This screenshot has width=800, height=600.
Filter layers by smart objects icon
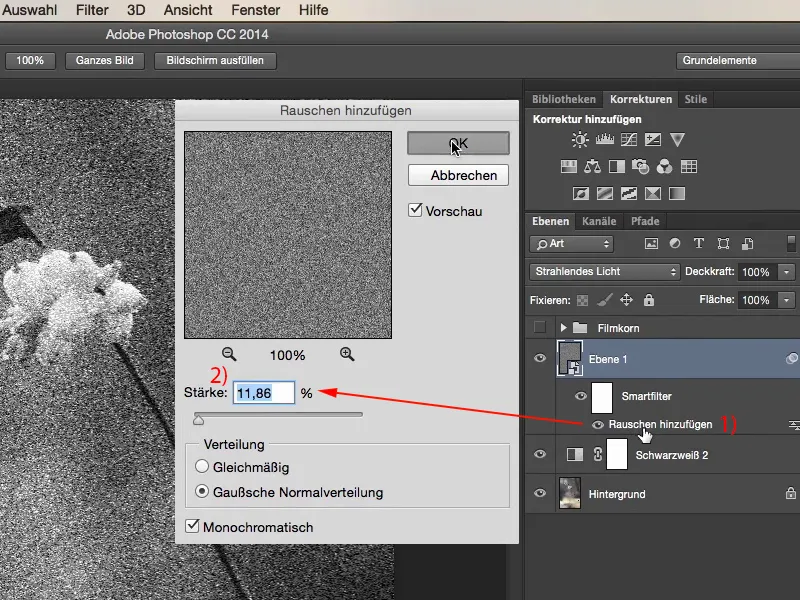[x=747, y=243]
